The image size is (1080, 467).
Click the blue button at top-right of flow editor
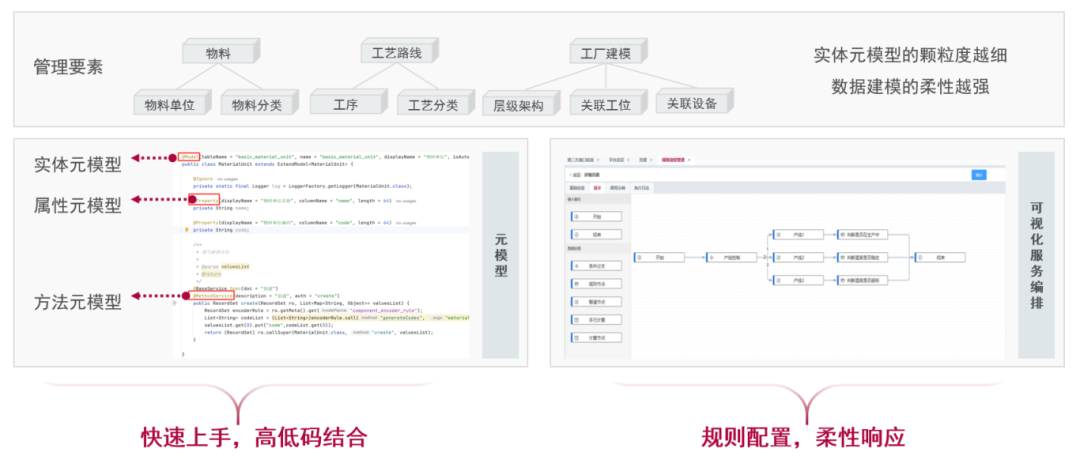(978, 175)
